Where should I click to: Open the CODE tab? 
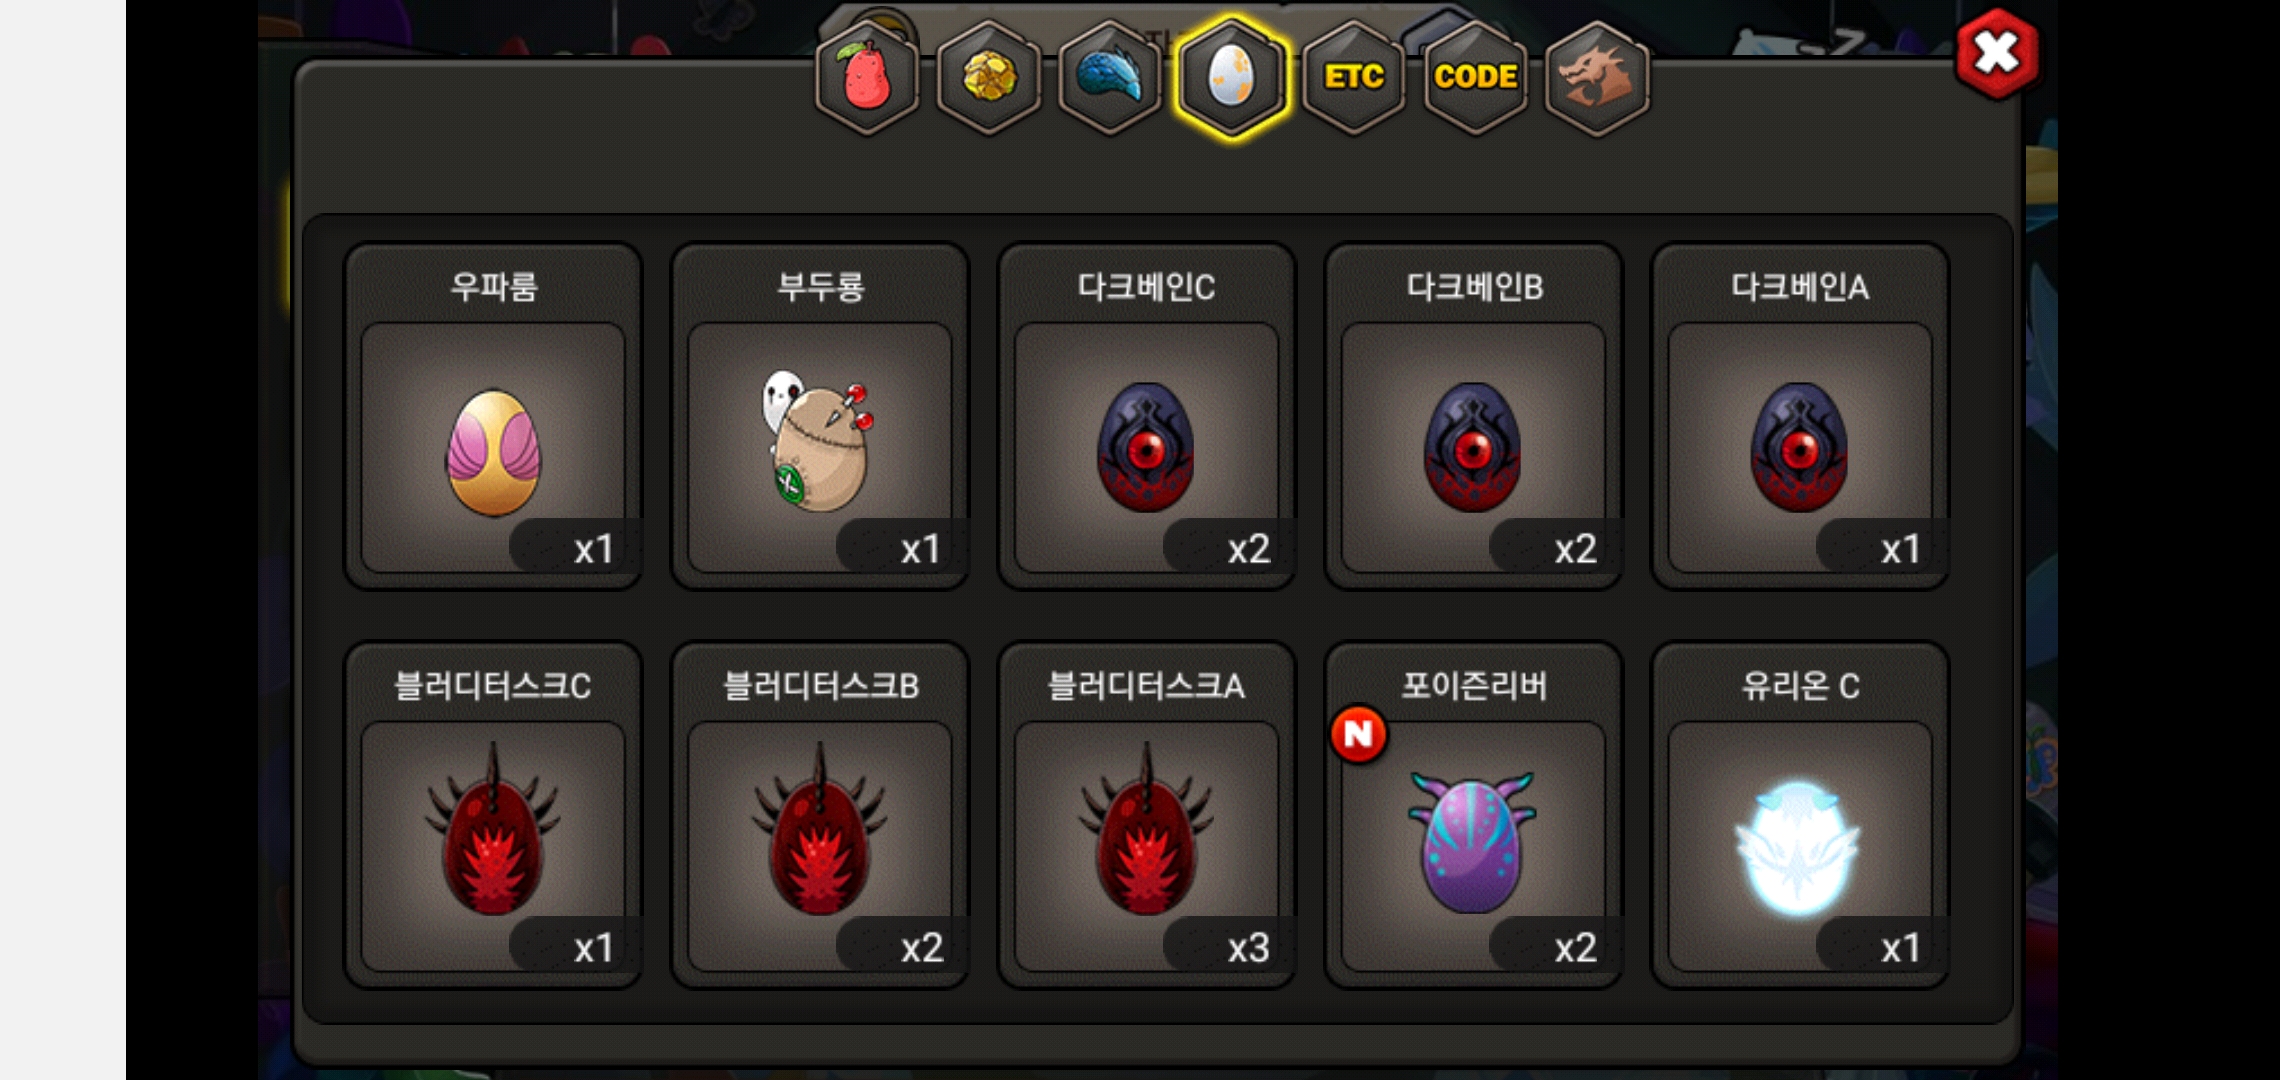pyautogui.click(x=1476, y=77)
